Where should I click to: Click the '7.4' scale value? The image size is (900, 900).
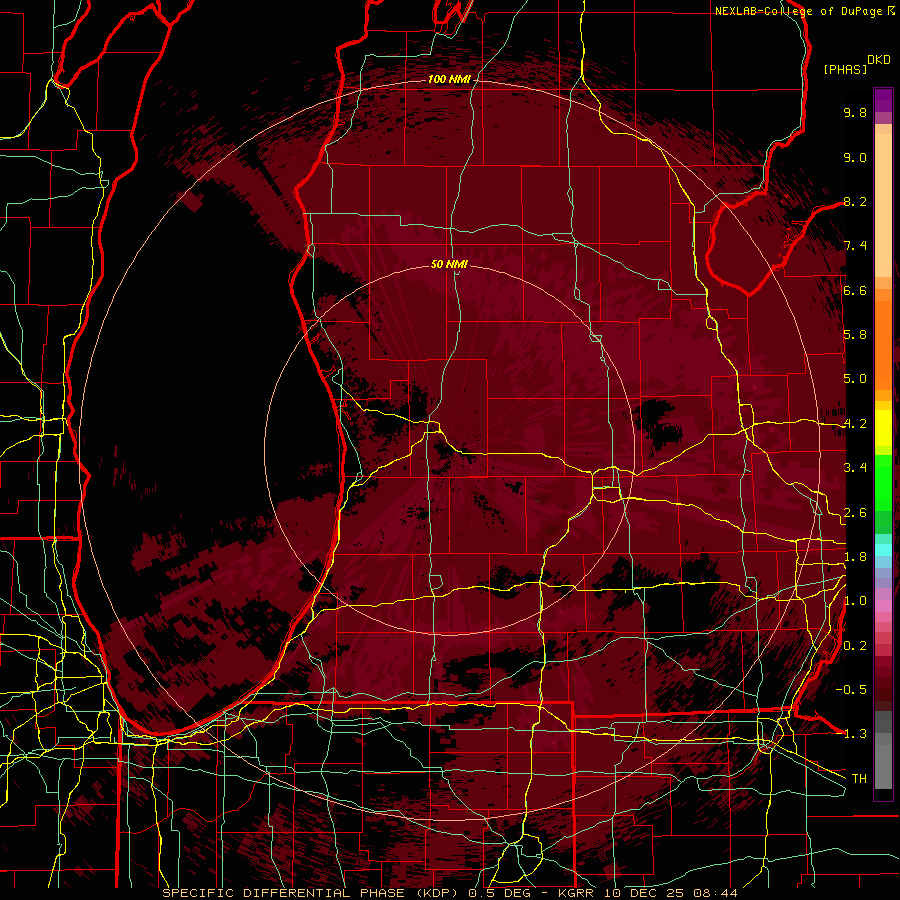tap(855, 246)
